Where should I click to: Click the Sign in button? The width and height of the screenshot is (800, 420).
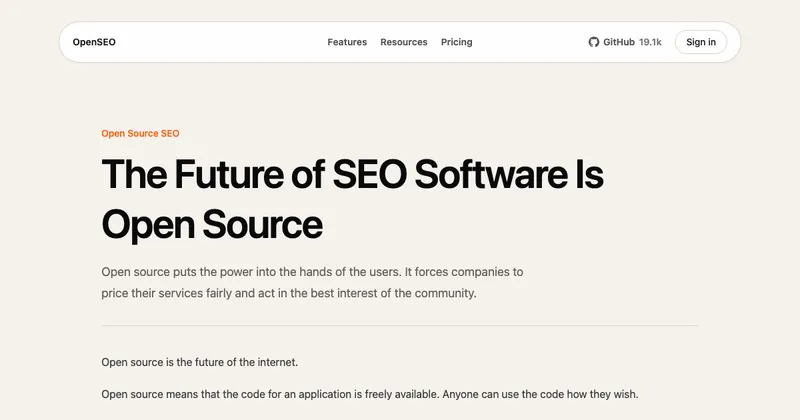701,42
